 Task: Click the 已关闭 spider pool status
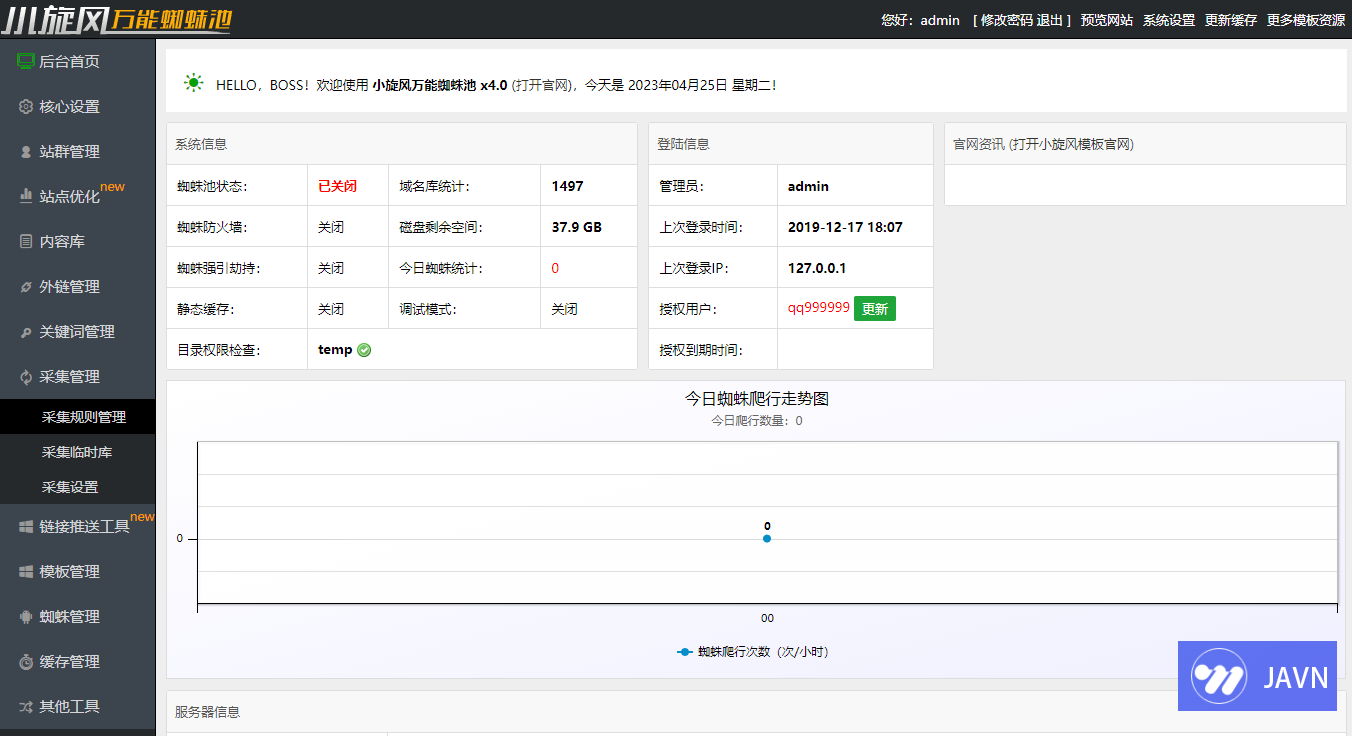pyautogui.click(x=337, y=186)
